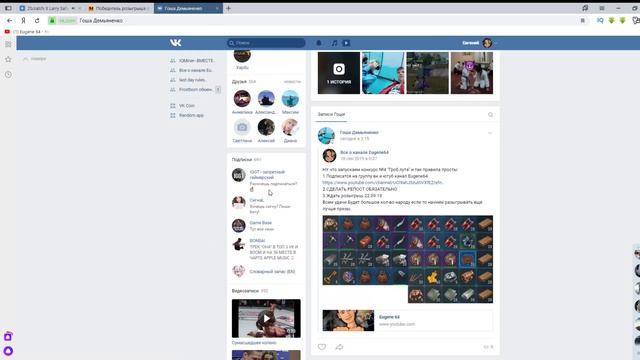The height and width of the screenshot is (360, 640).
Task: Open the photo with purple devil emoji
Action: (472, 73)
